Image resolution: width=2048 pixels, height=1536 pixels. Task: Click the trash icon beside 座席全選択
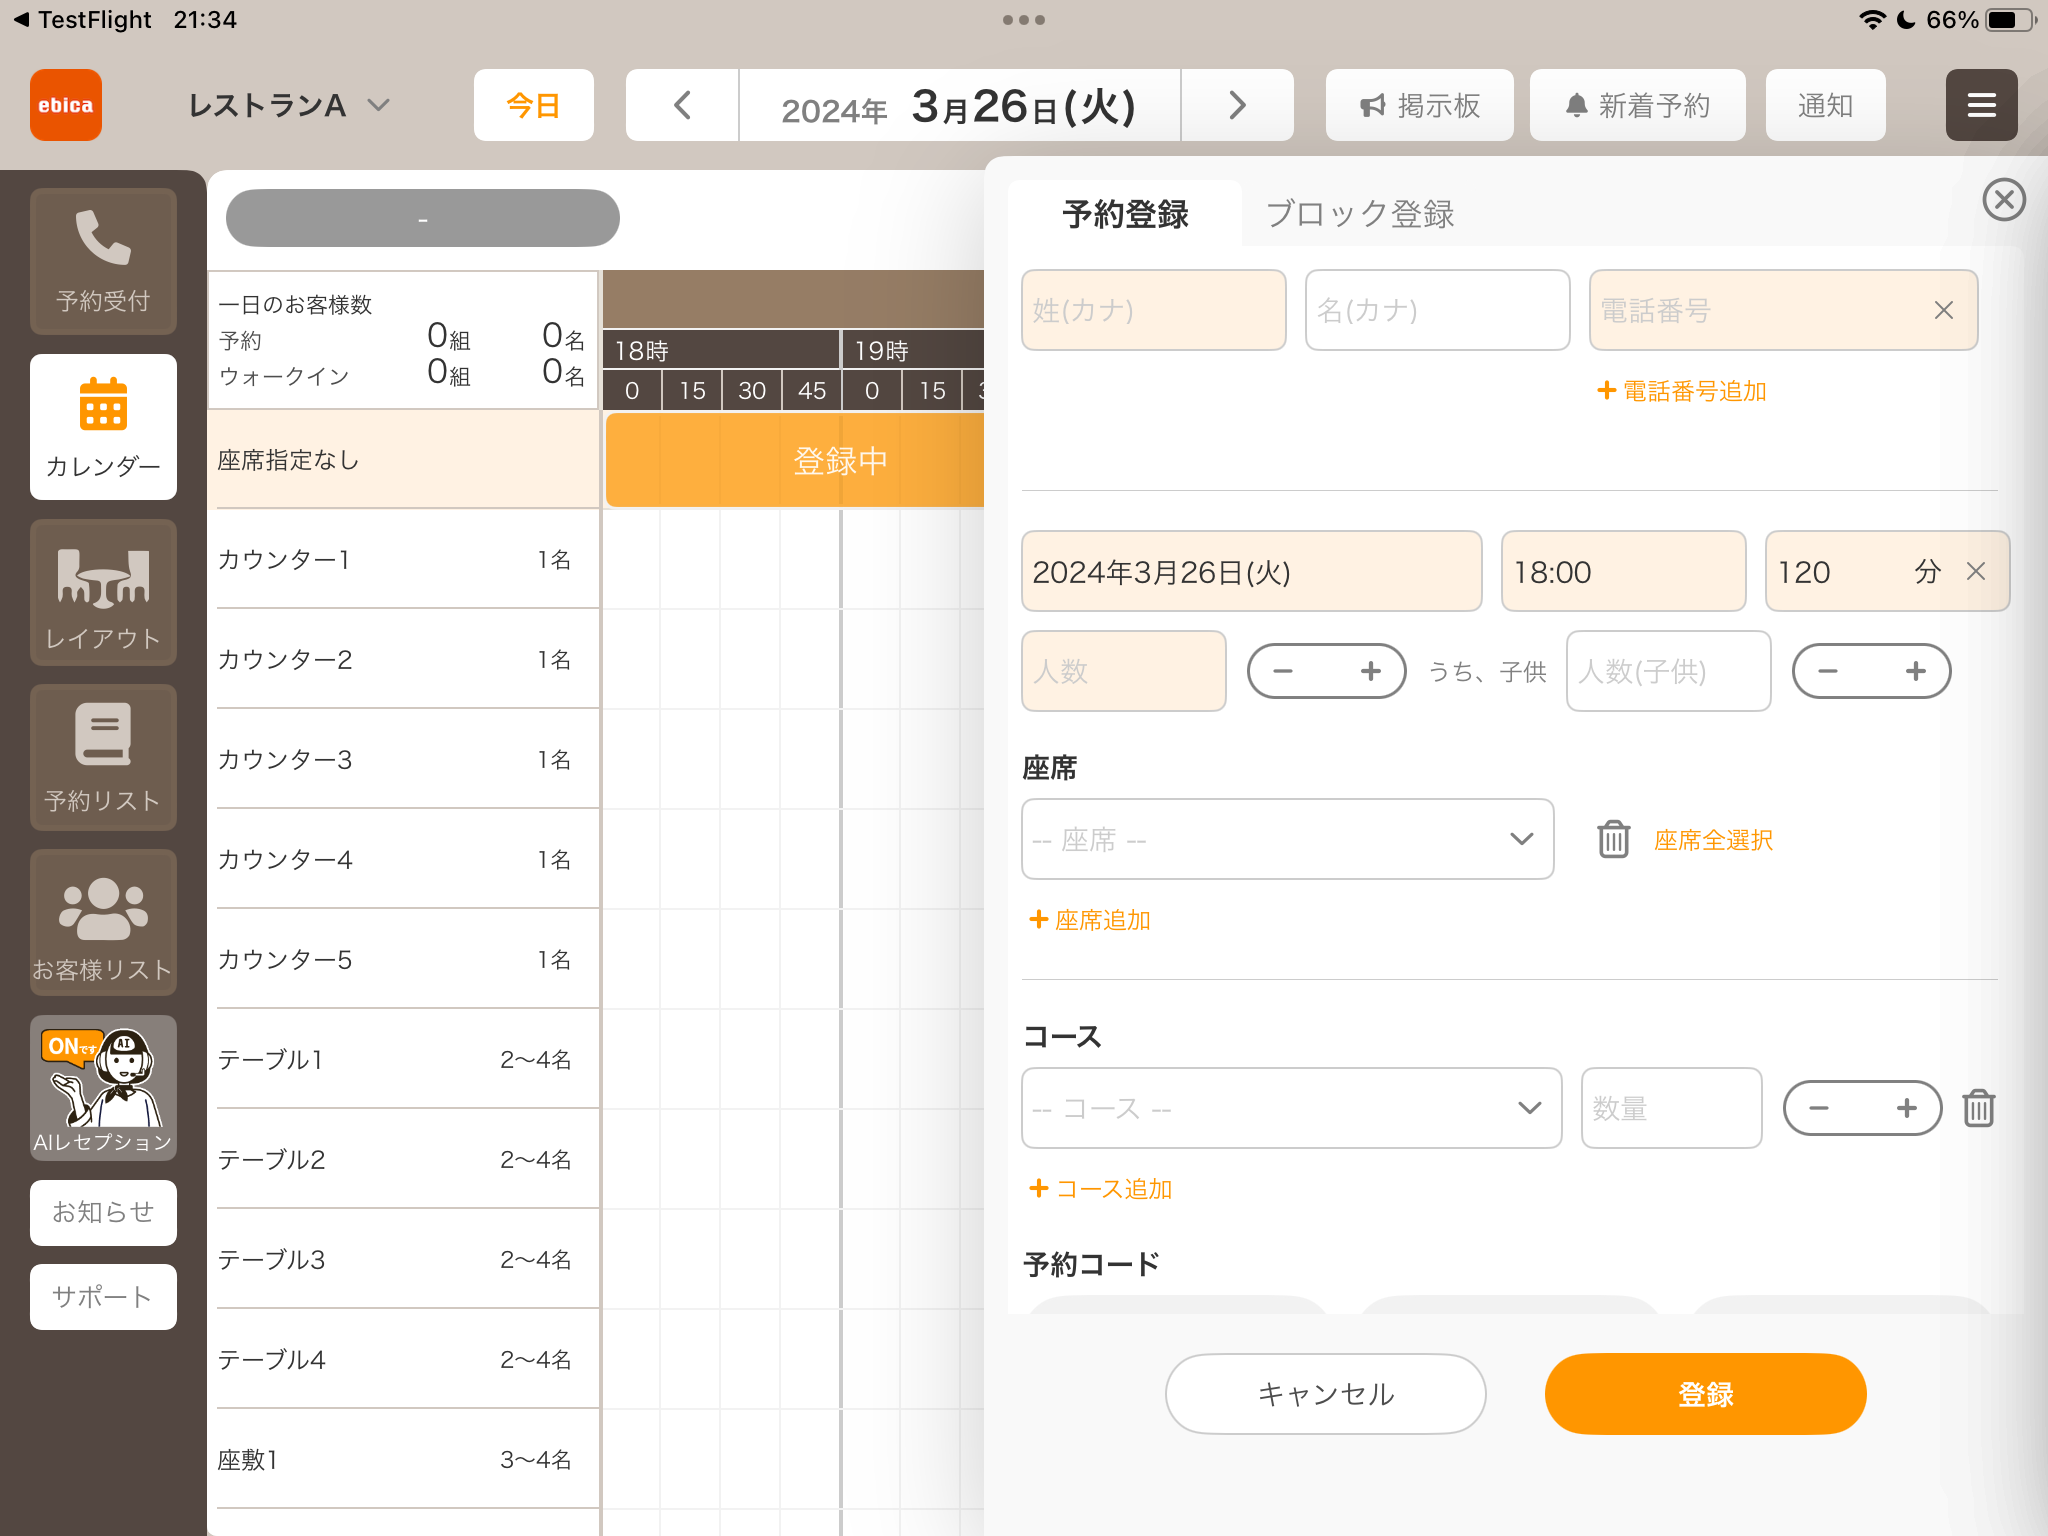pos(1613,839)
